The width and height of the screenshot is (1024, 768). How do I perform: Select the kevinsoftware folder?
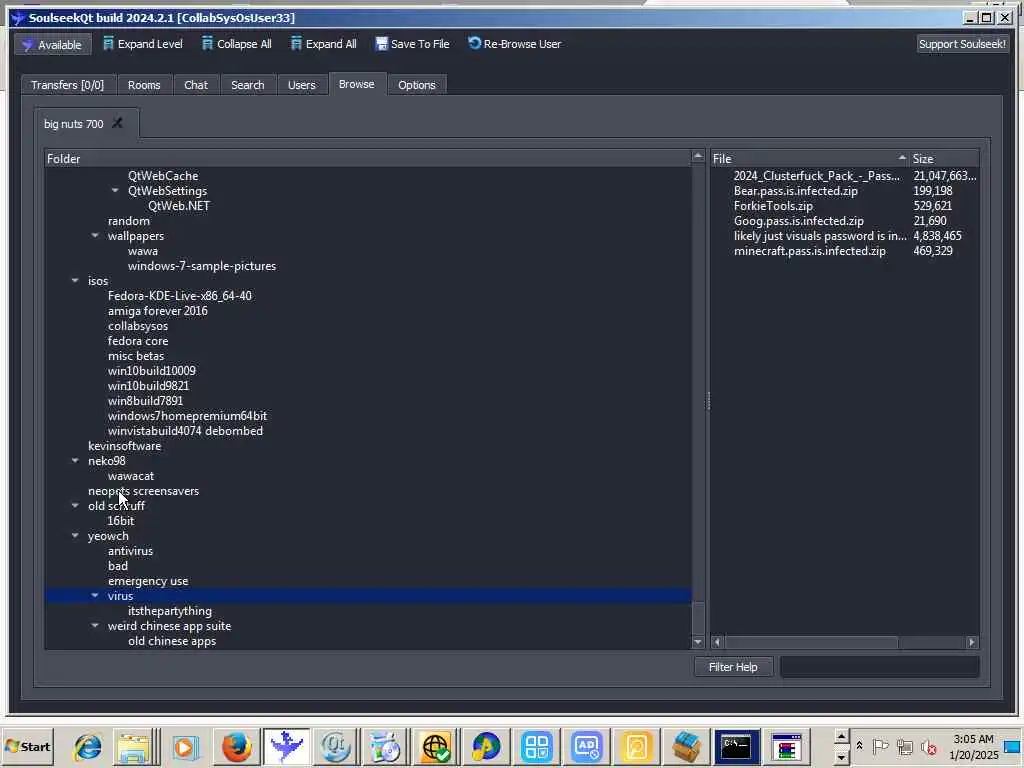pyautogui.click(x=125, y=446)
